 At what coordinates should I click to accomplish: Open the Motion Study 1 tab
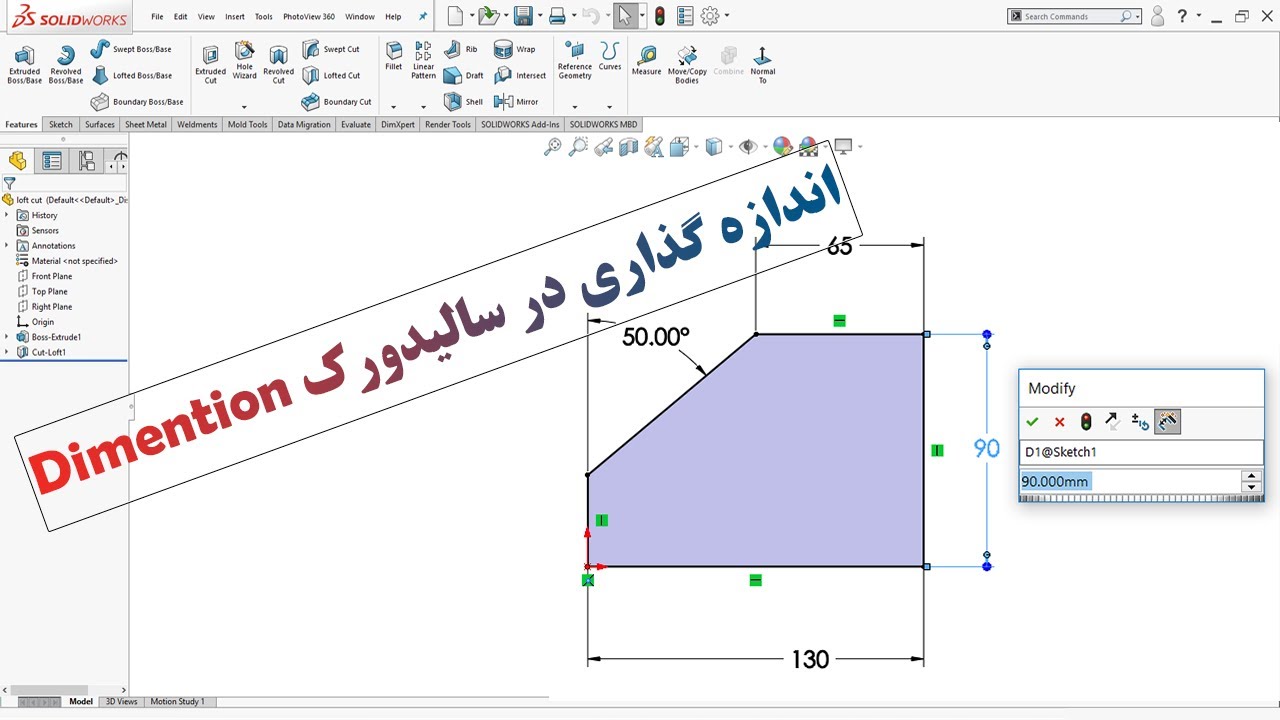pos(177,702)
